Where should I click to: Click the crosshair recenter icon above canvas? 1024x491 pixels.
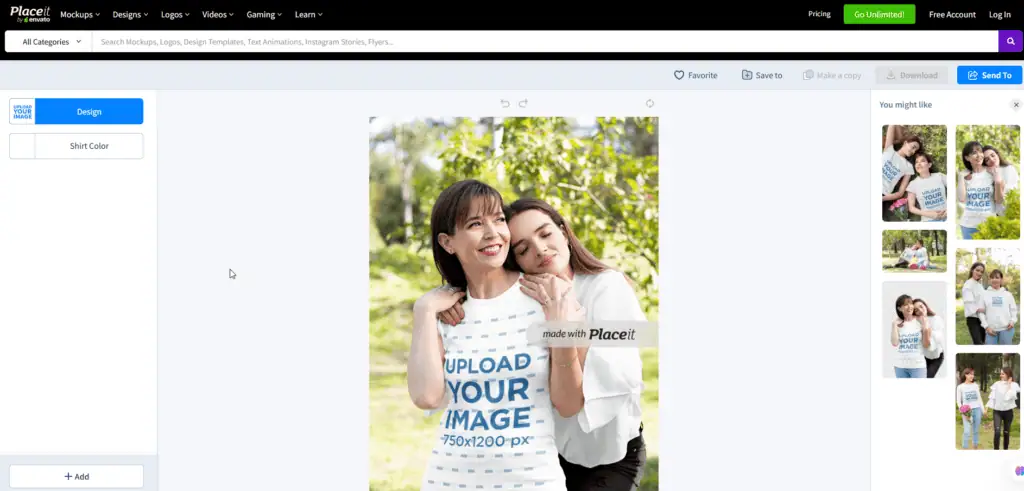[650, 103]
